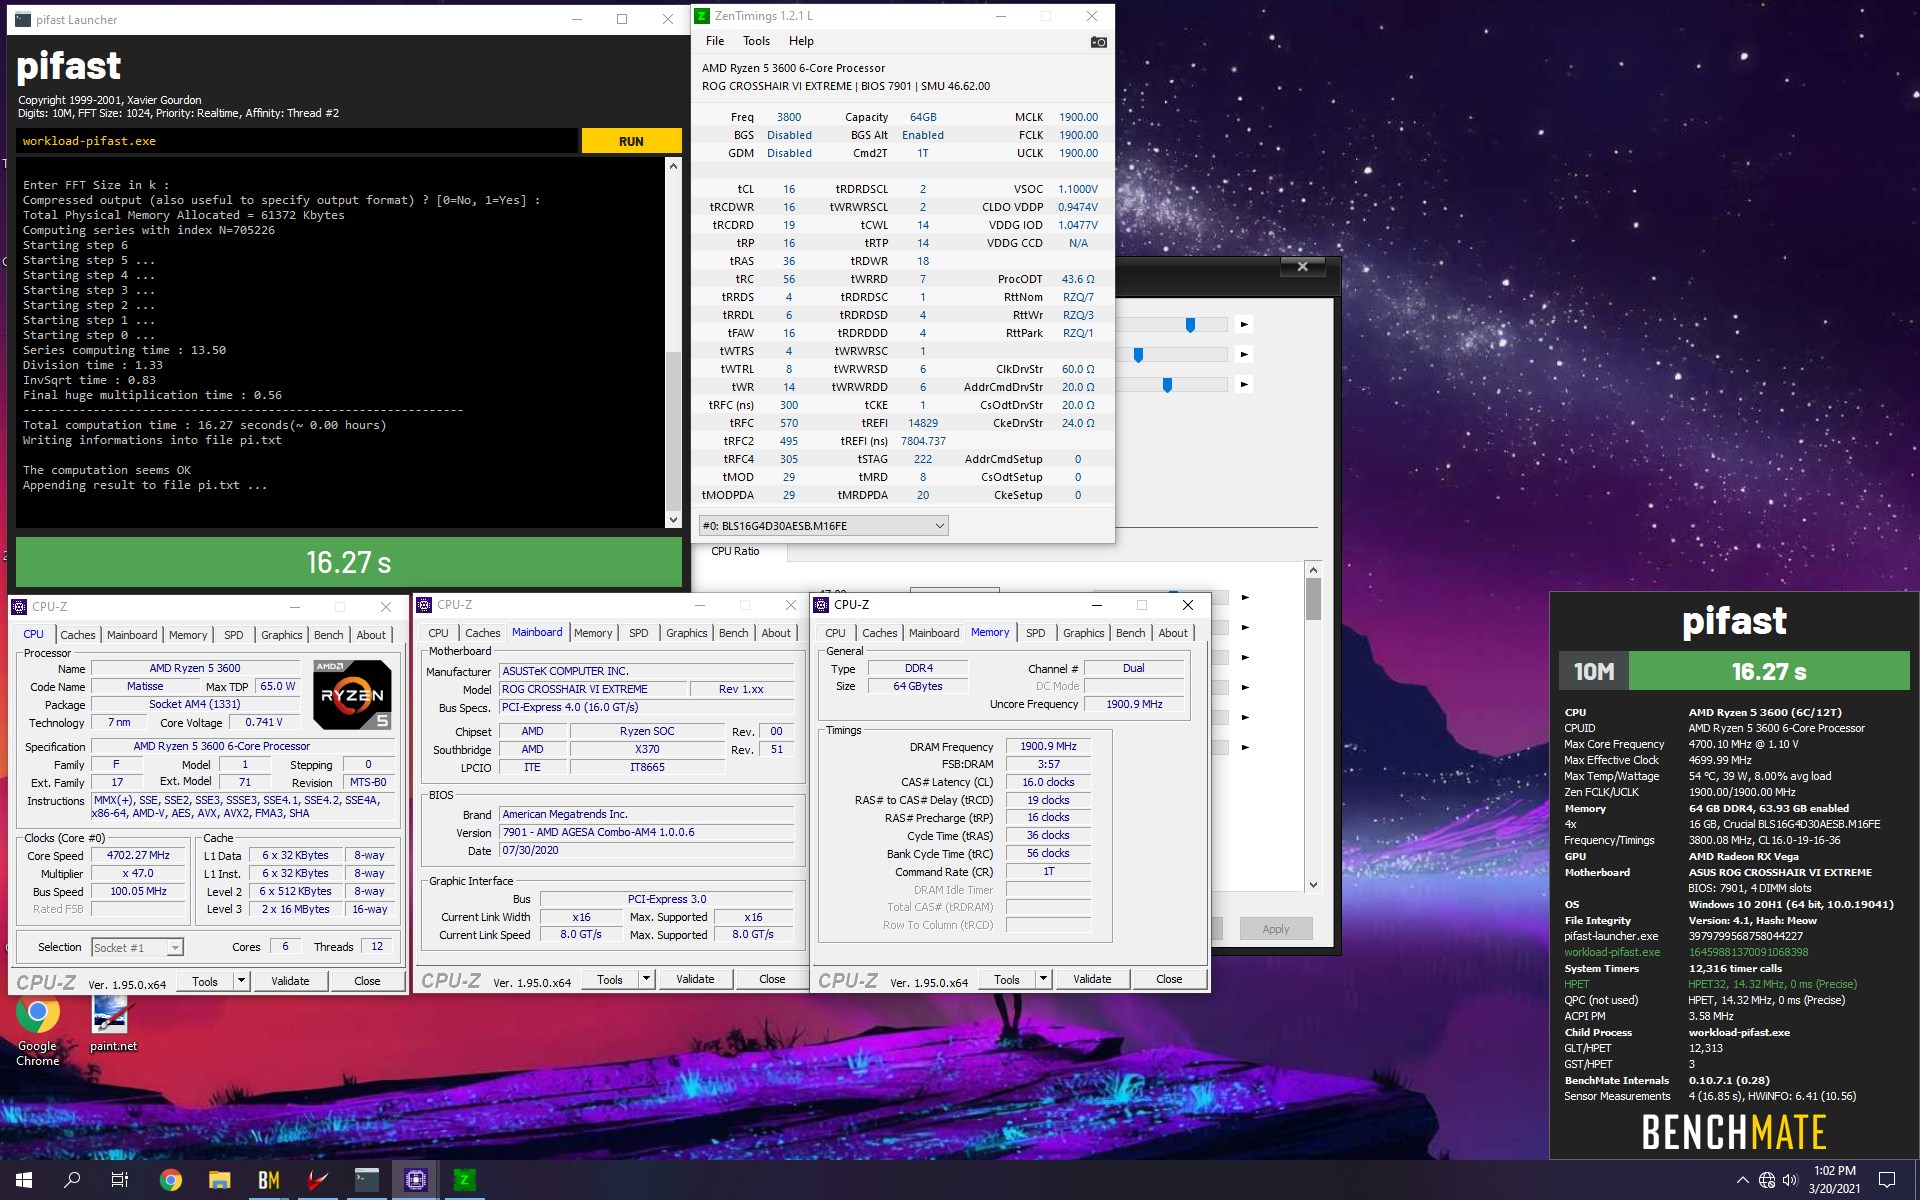Click the taskbar search magnifier icon
This screenshot has width=1920, height=1200.
(x=72, y=1180)
